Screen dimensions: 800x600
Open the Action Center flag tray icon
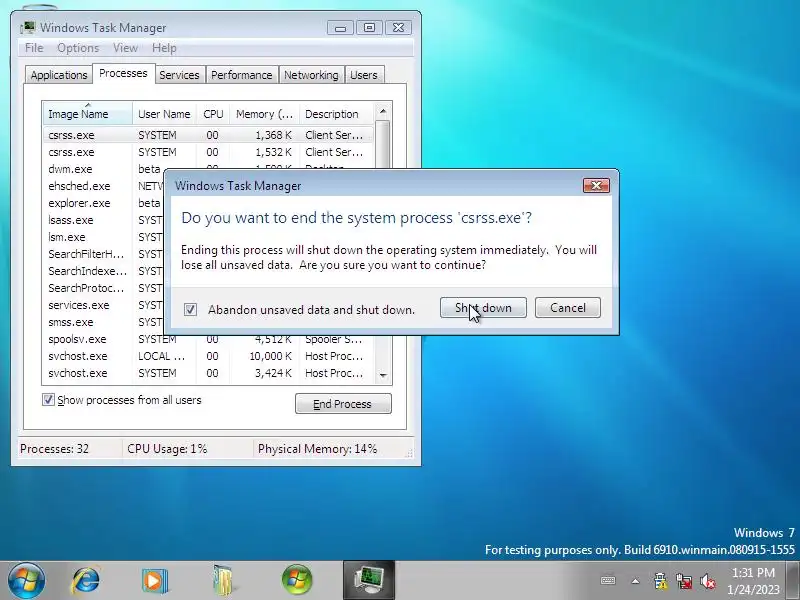pyautogui.click(x=660, y=581)
